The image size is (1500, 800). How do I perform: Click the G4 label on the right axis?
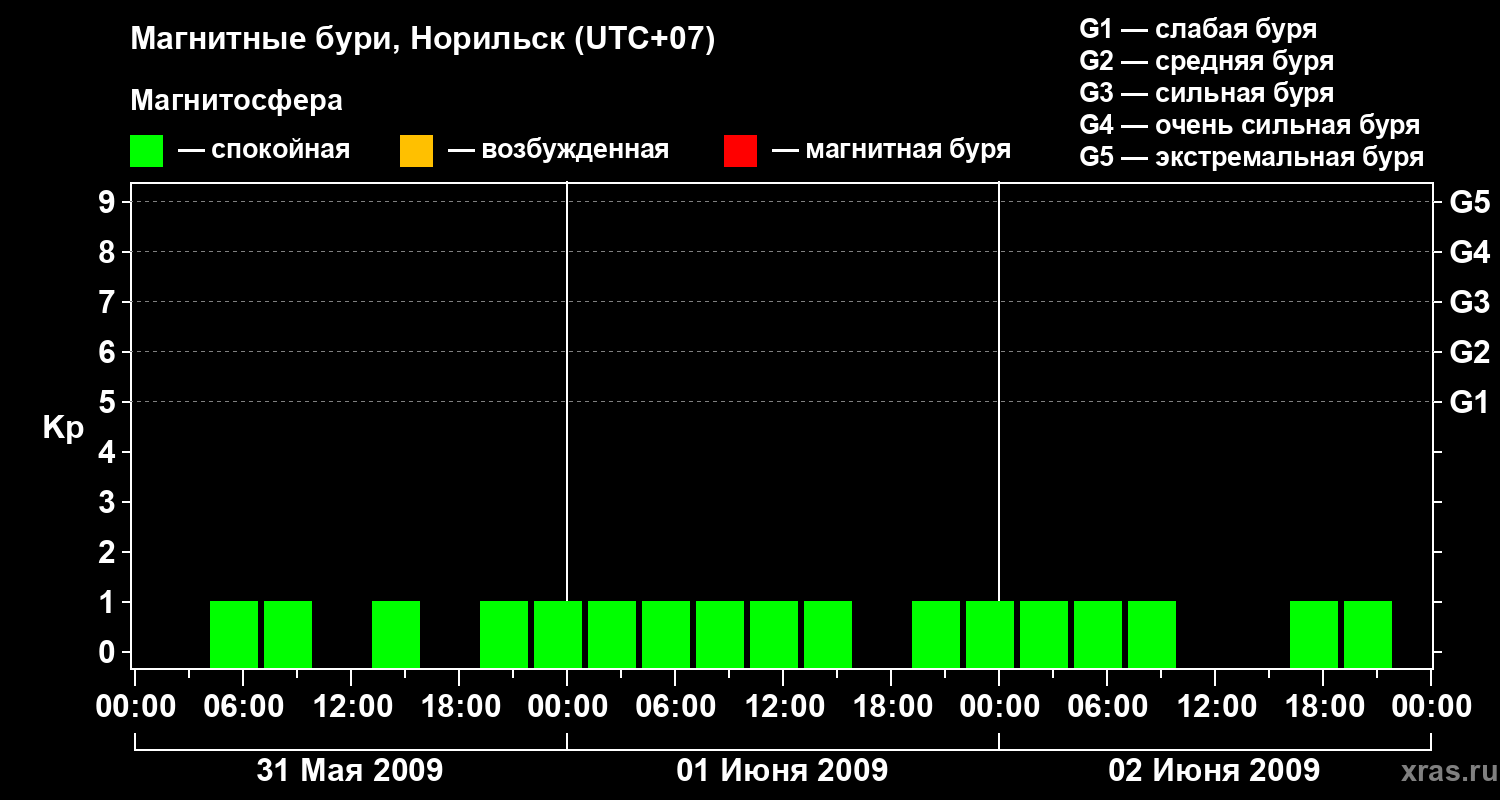pyautogui.click(x=1470, y=252)
